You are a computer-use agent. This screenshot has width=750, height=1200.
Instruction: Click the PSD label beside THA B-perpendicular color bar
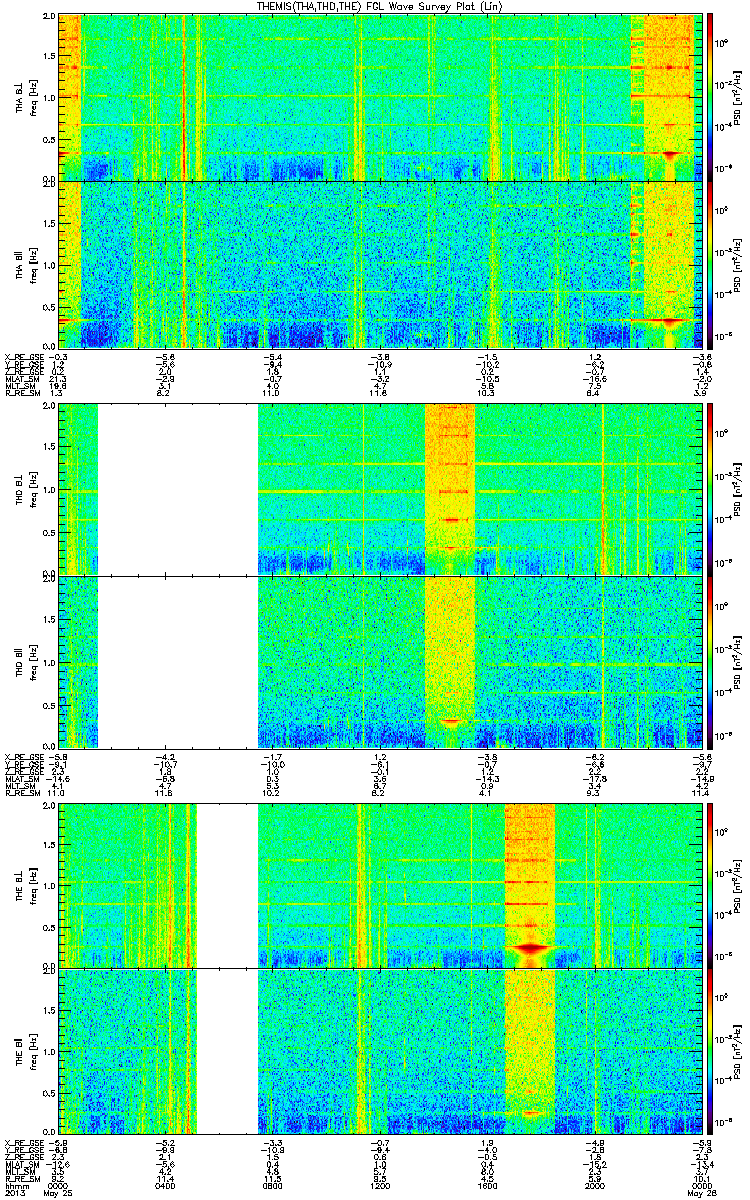(x=738, y=97)
